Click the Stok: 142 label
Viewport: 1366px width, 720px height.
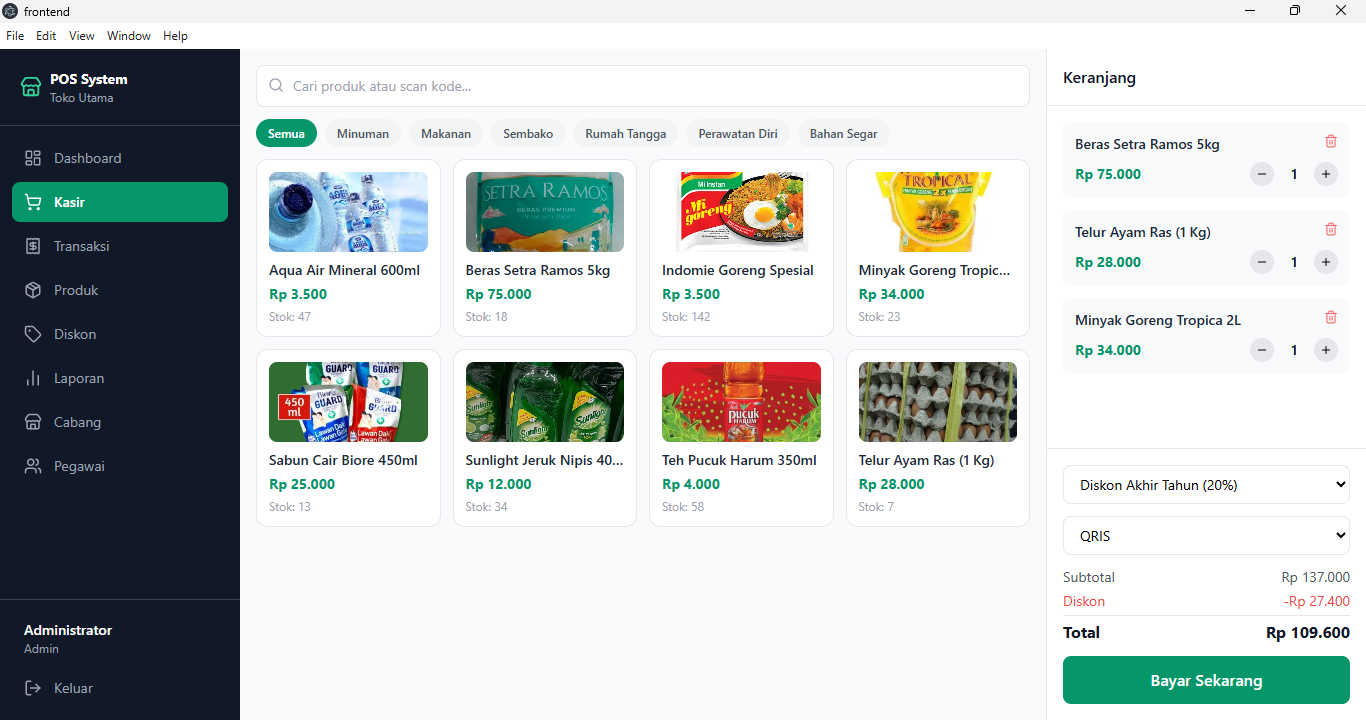coord(686,317)
